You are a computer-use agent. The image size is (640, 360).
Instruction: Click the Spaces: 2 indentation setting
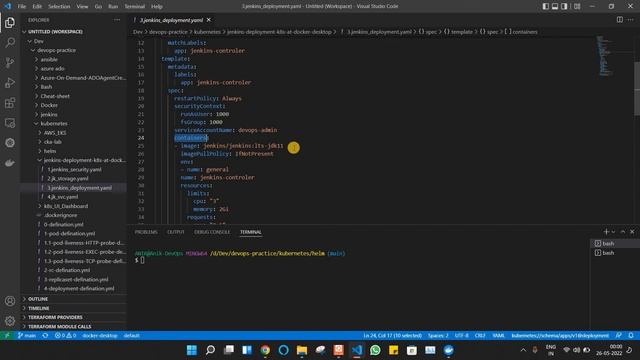438,336
